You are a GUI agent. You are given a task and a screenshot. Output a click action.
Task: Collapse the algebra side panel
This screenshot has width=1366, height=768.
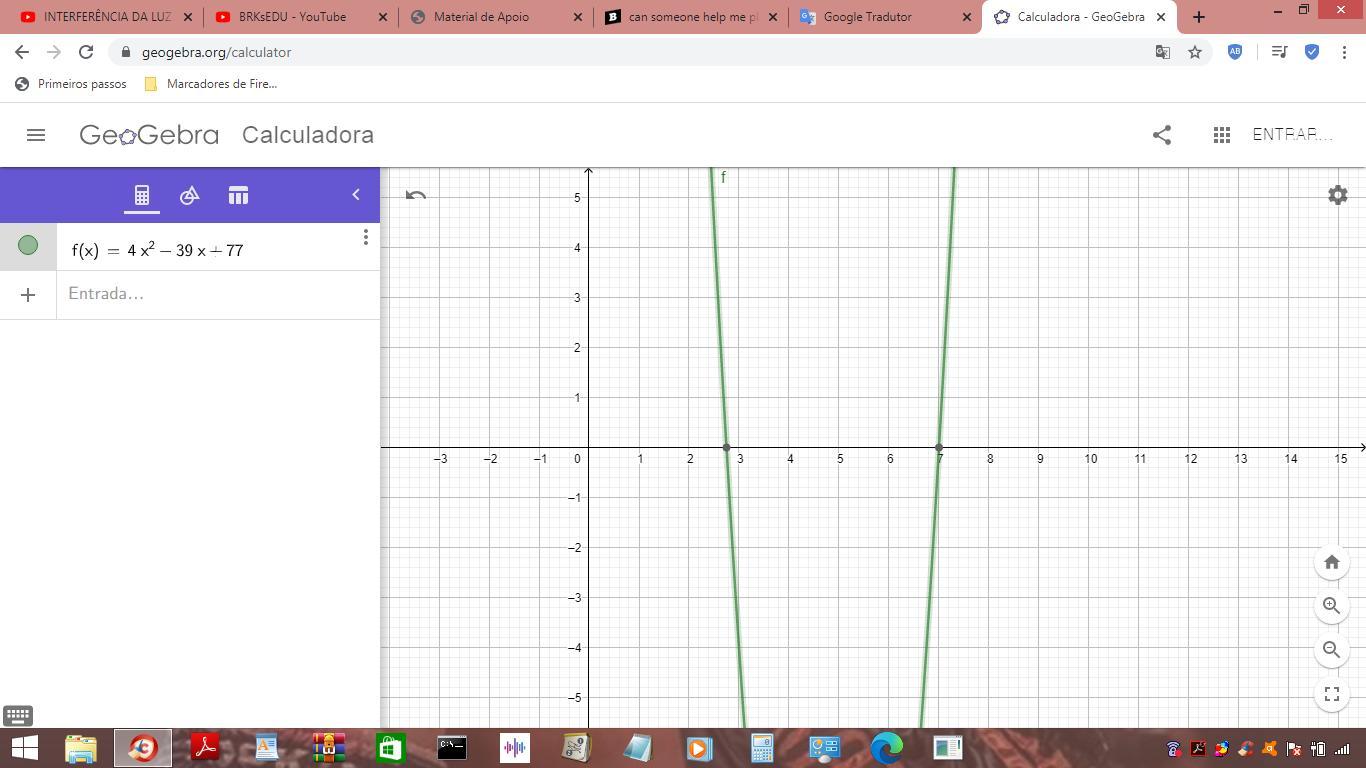pyautogui.click(x=355, y=195)
